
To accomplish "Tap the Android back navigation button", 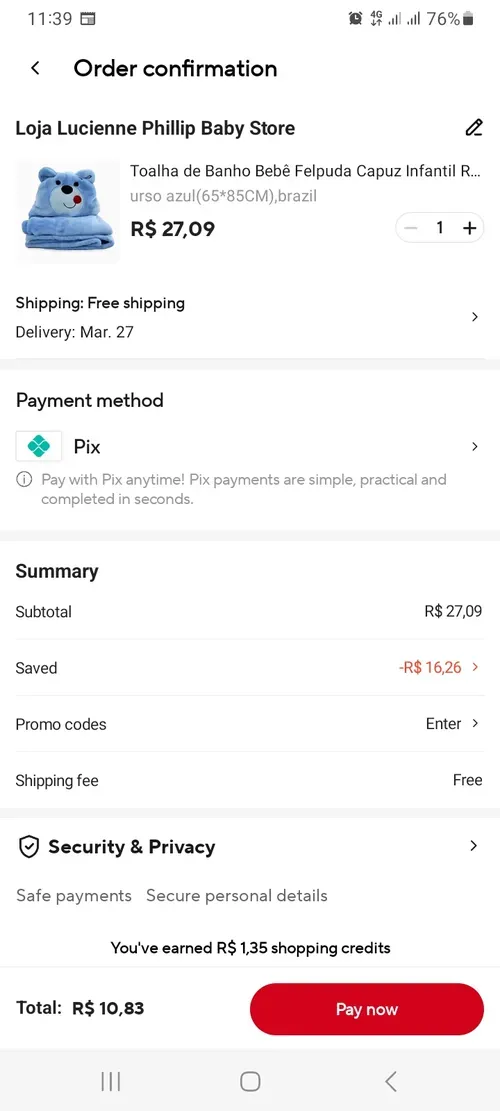I will (x=390, y=1081).
